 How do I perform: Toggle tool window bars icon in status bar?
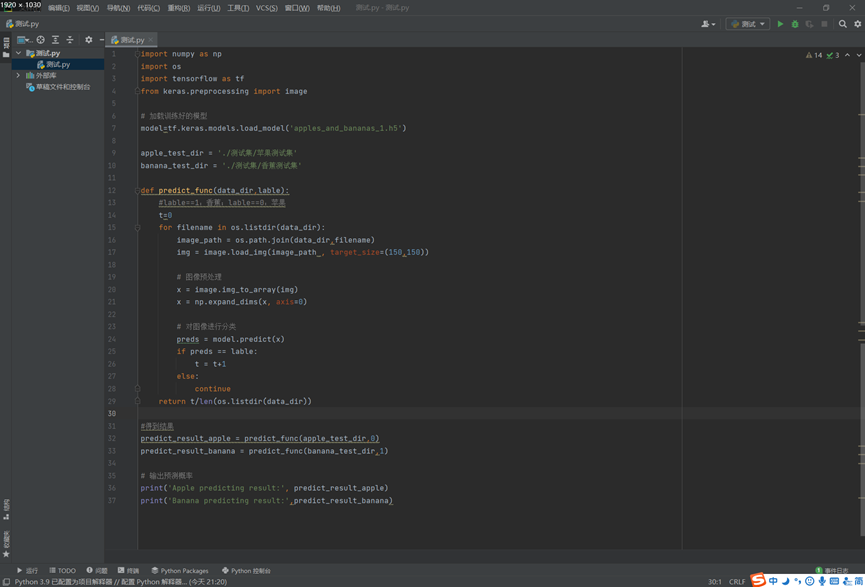click(x=6, y=581)
